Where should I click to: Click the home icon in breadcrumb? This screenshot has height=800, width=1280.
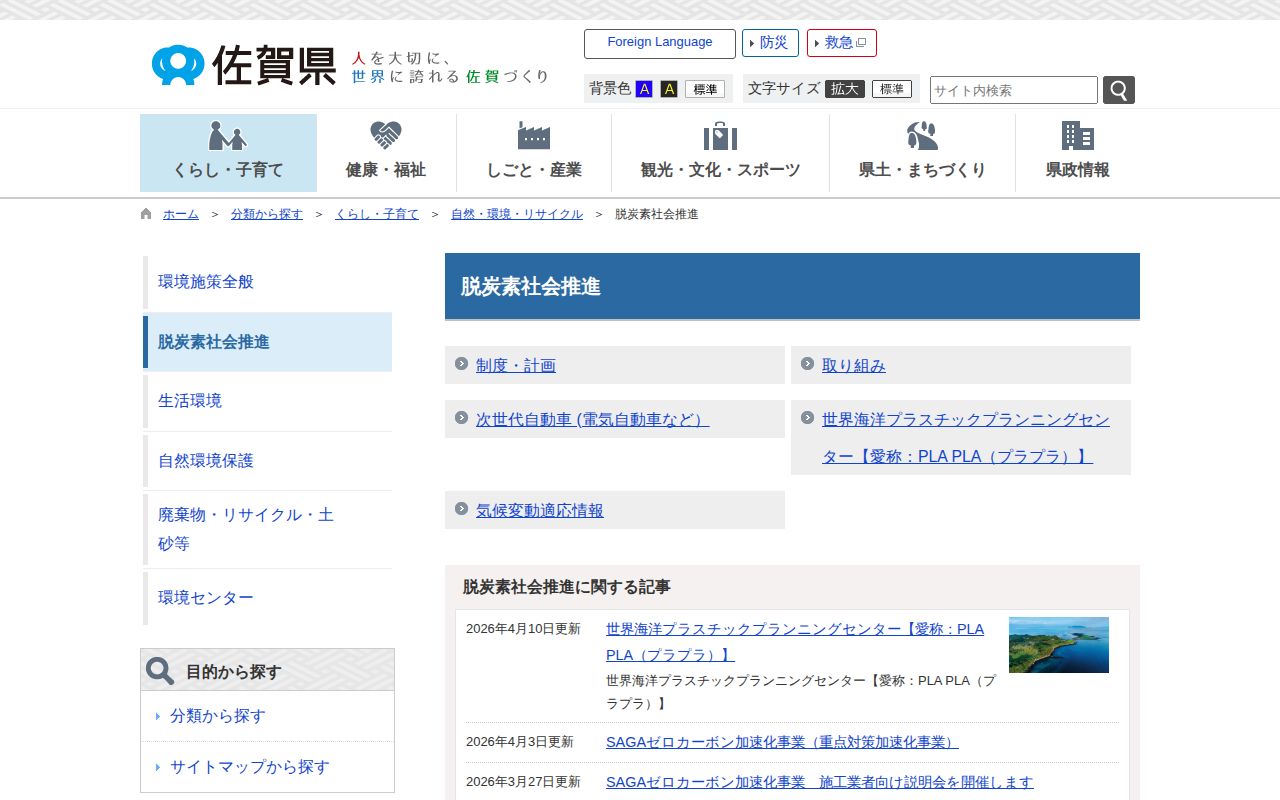[x=147, y=214]
